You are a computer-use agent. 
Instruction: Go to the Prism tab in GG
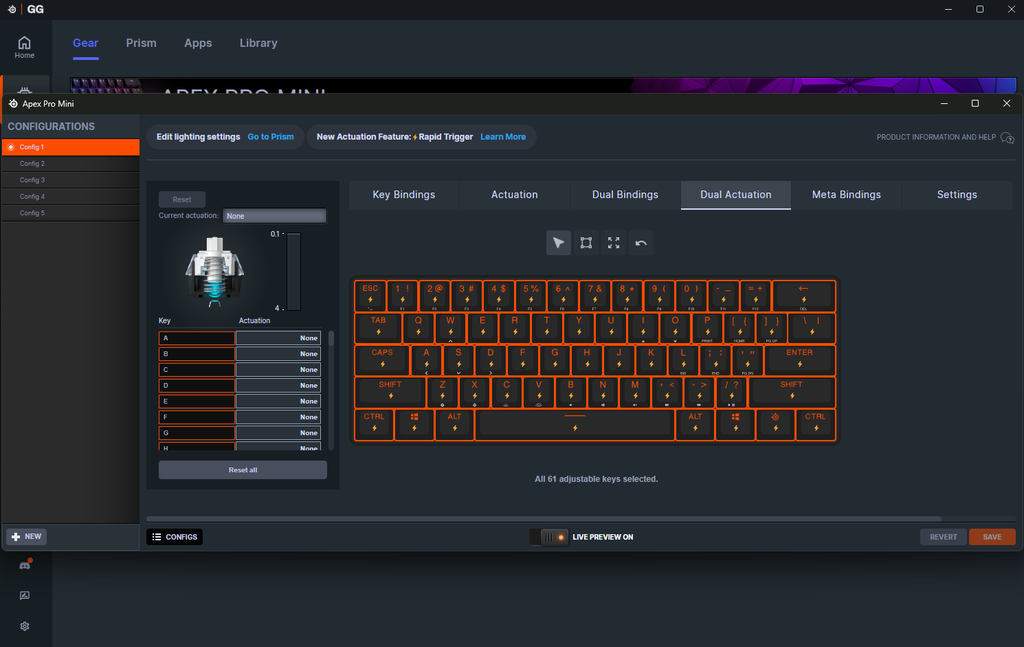click(141, 43)
